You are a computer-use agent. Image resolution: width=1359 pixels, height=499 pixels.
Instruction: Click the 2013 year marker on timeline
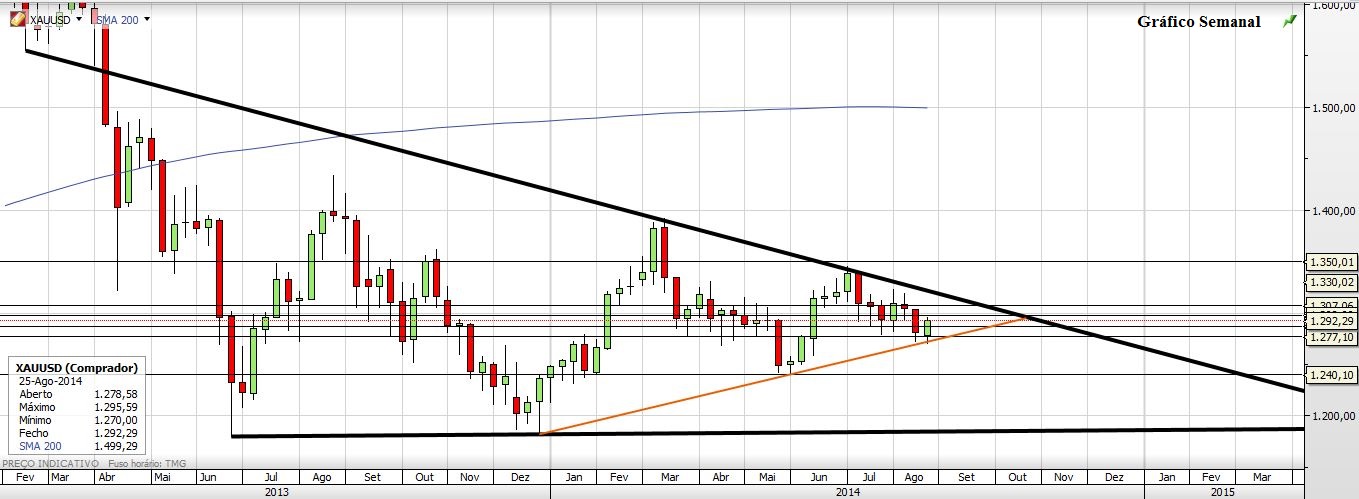coord(276,491)
